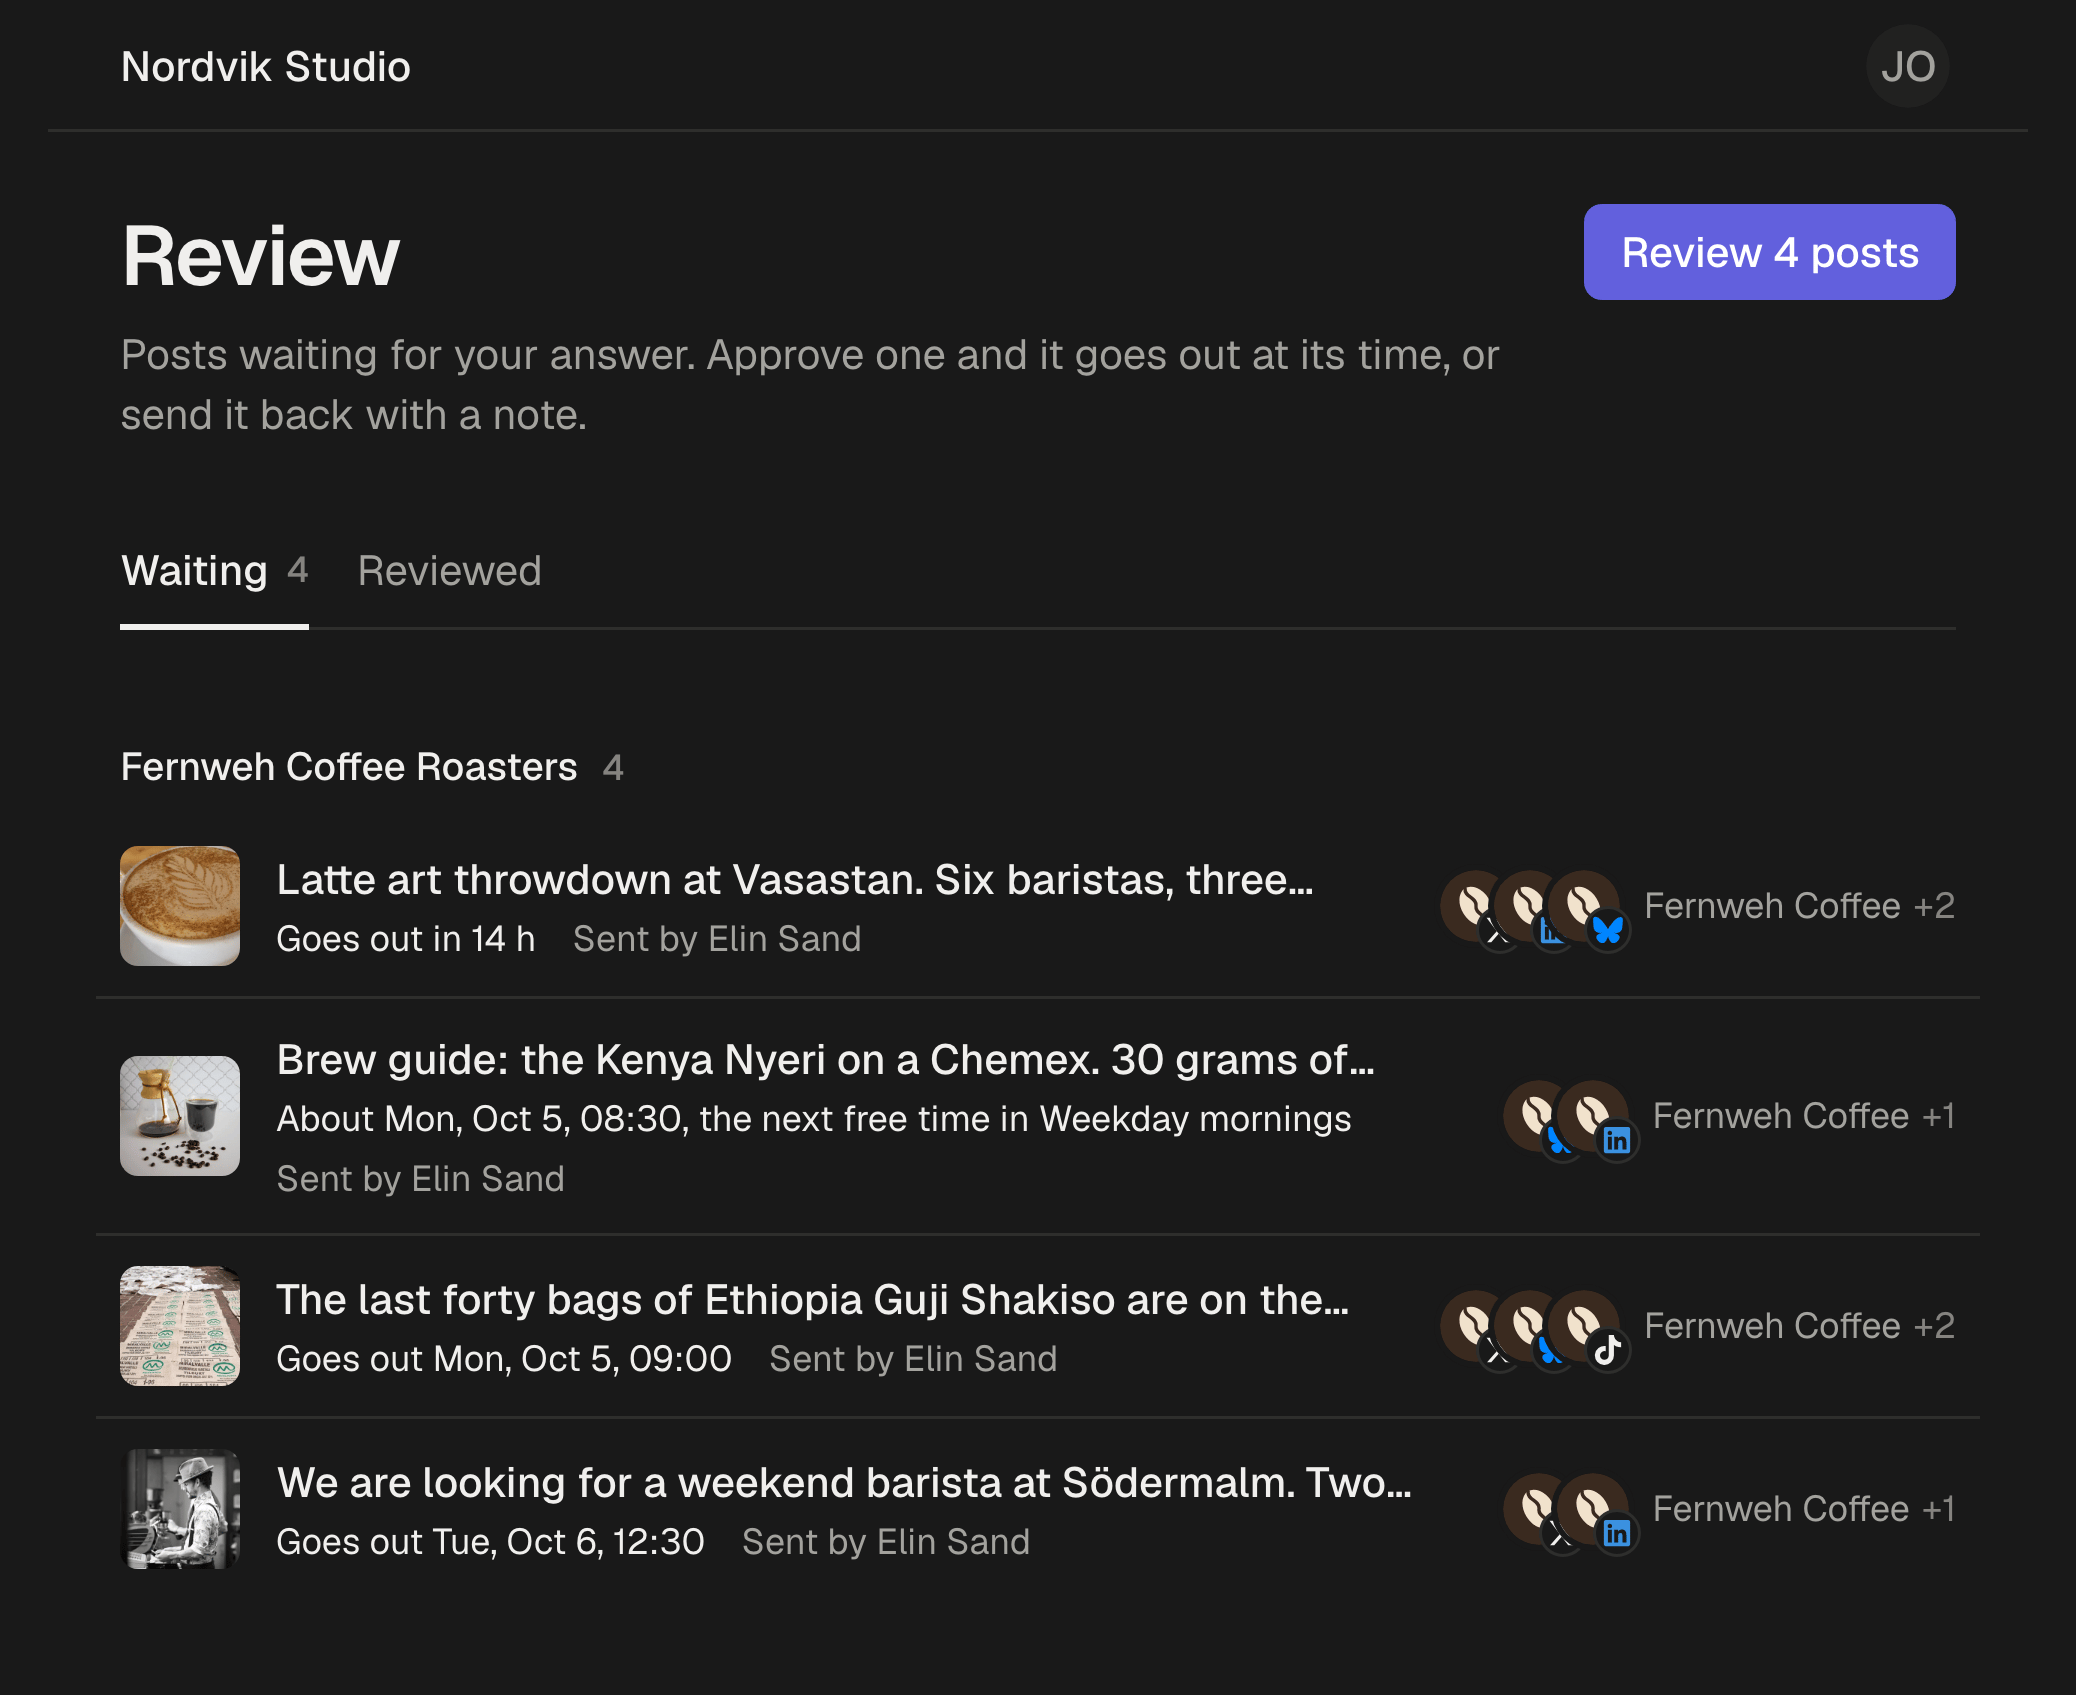Click 'Fernweh Coffee +1' on the Brew guide row
This screenshot has height=1695, width=2076.
[x=1804, y=1116]
